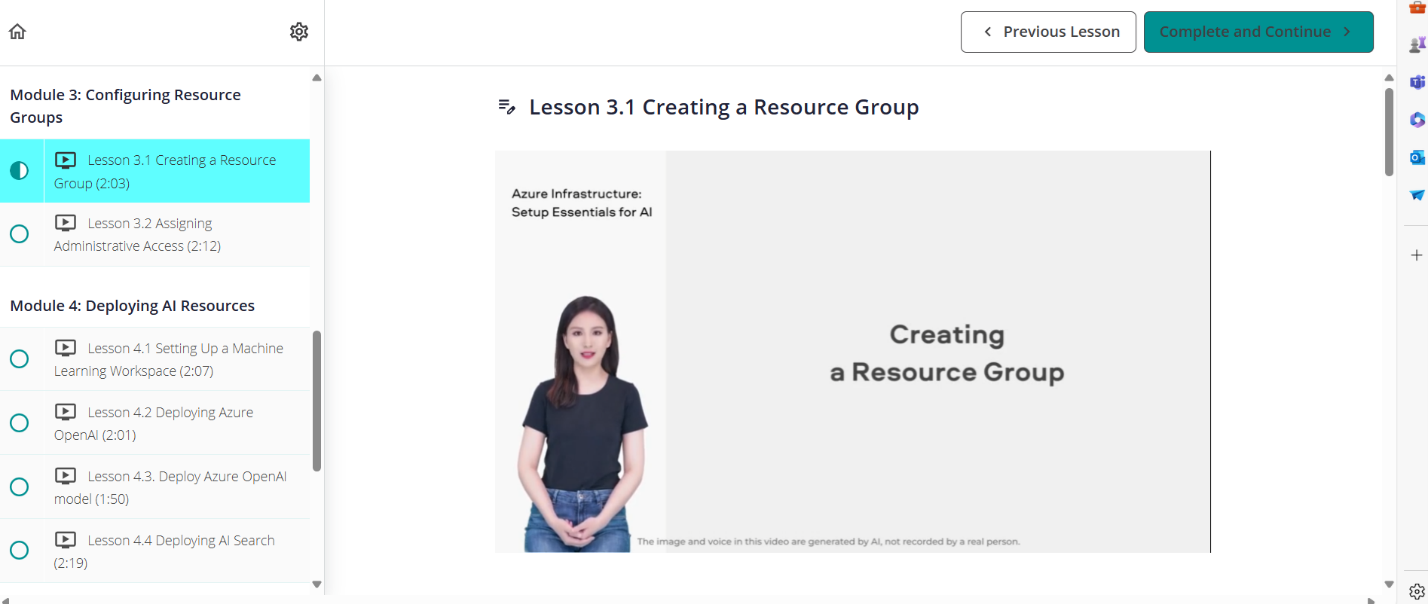This screenshot has height=604, width=1428.
Task: Click the Games chess icon in sidebar
Action: click(x=1416, y=45)
